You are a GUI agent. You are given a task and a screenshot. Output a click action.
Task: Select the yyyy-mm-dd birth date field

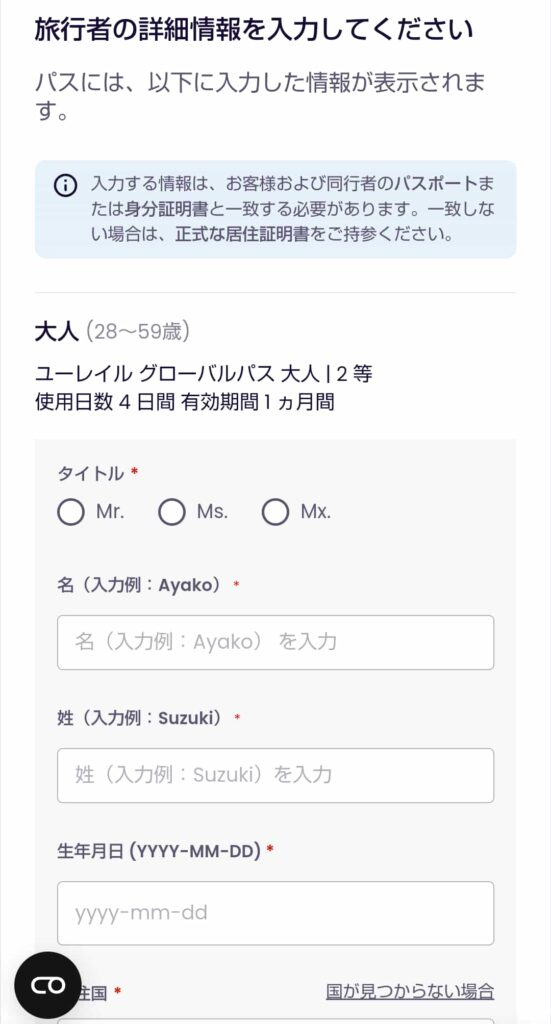276,913
